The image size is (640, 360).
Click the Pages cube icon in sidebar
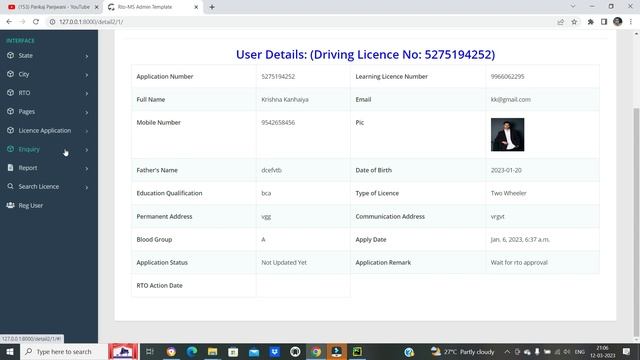pyautogui.click(x=11, y=111)
